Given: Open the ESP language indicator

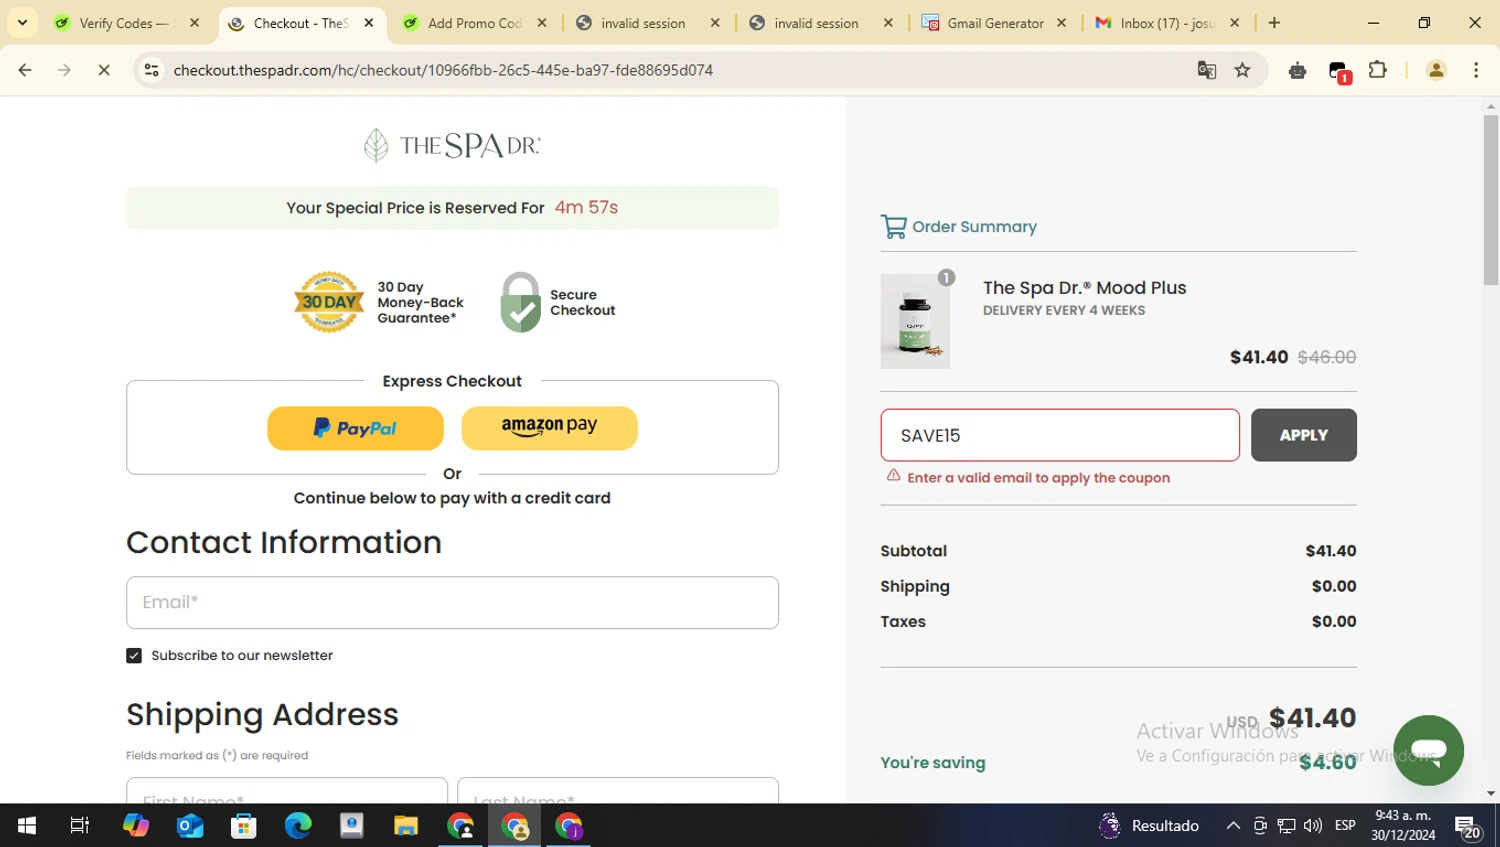Looking at the screenshot, I should [x=1345, y=826].
